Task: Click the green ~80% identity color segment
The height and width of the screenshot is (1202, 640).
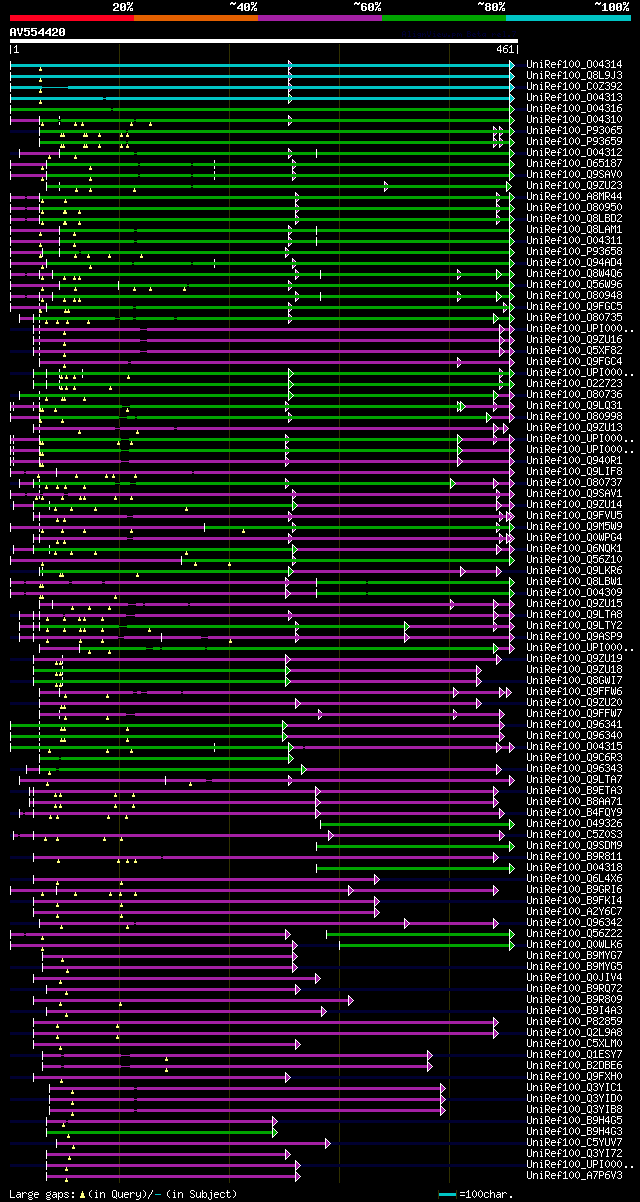Action: pos(444,18)
